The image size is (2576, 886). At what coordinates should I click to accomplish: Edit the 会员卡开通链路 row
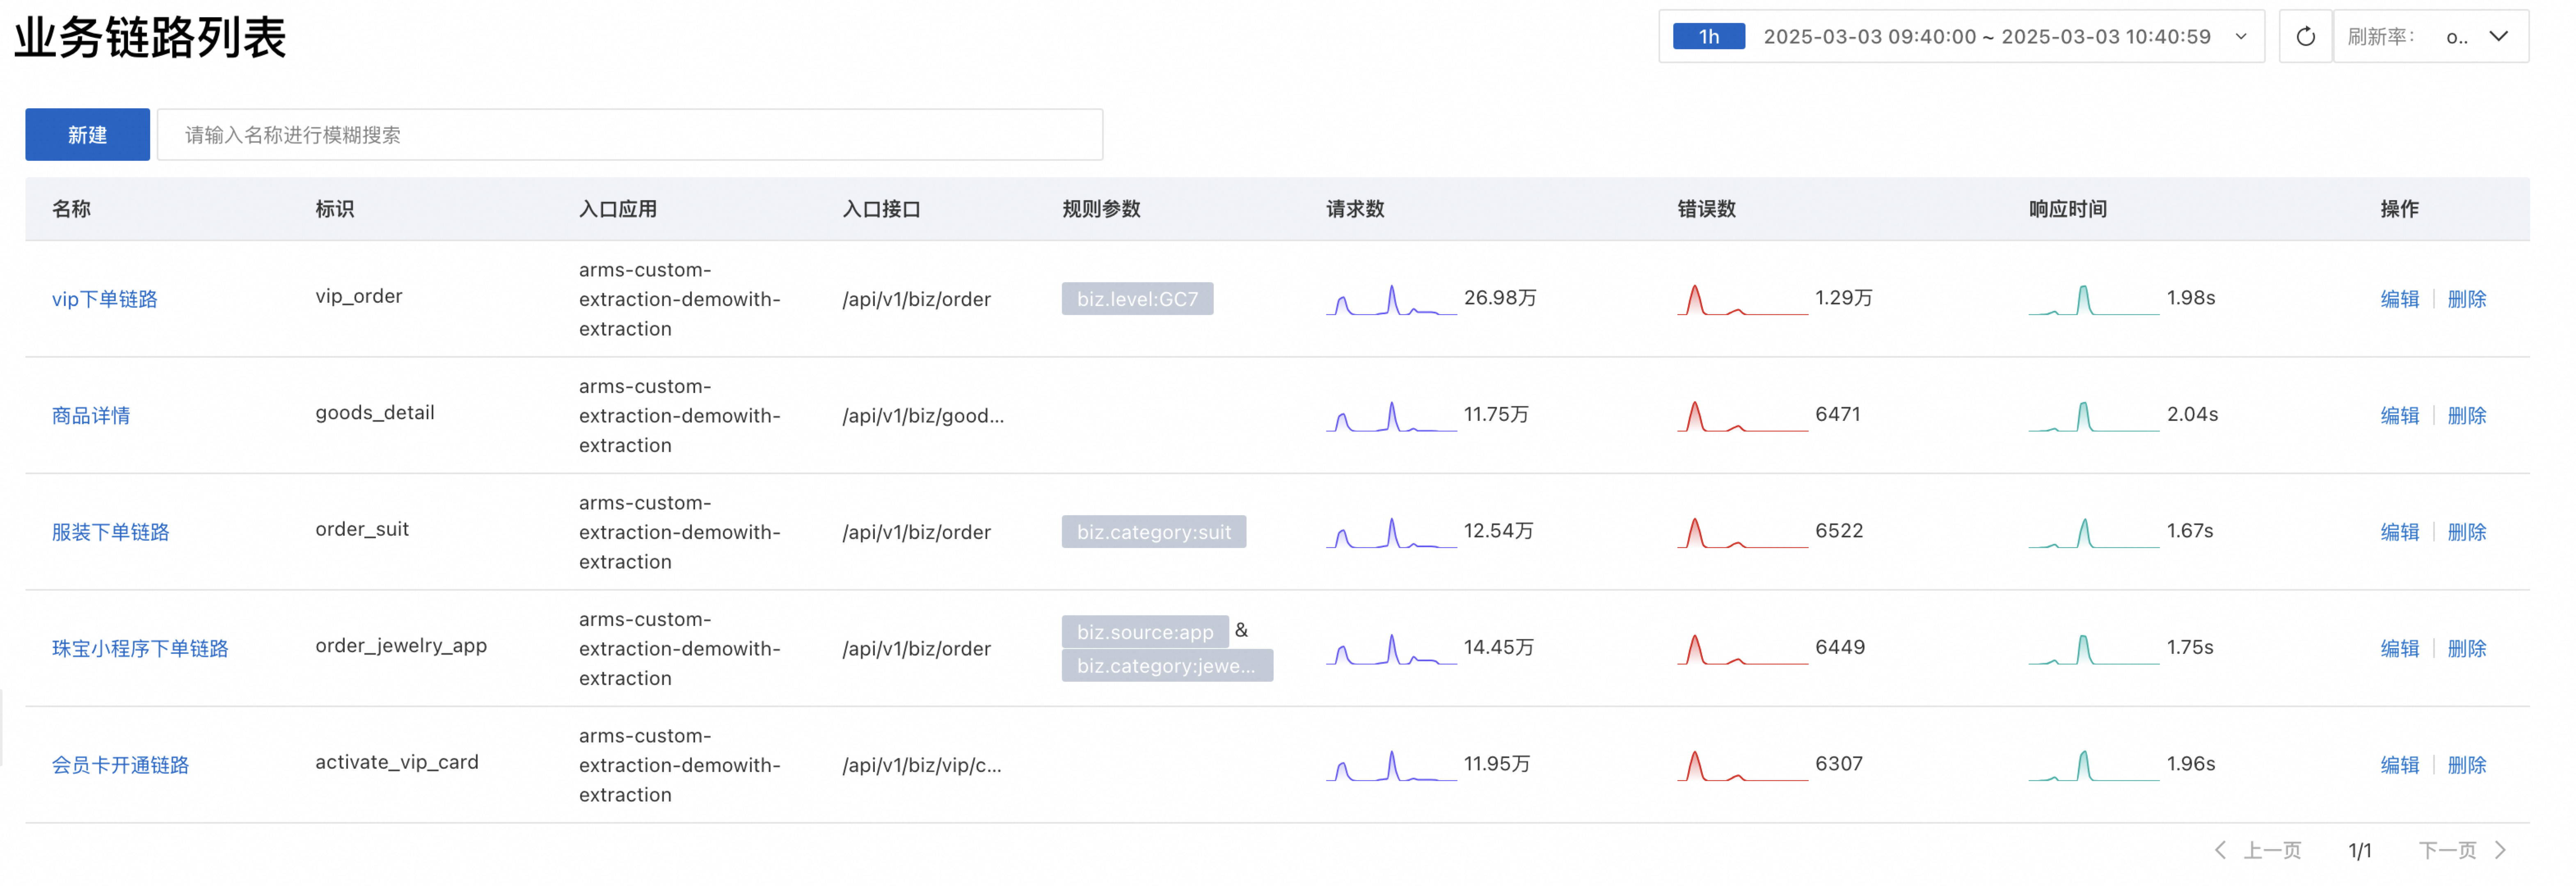[2399, 765]
